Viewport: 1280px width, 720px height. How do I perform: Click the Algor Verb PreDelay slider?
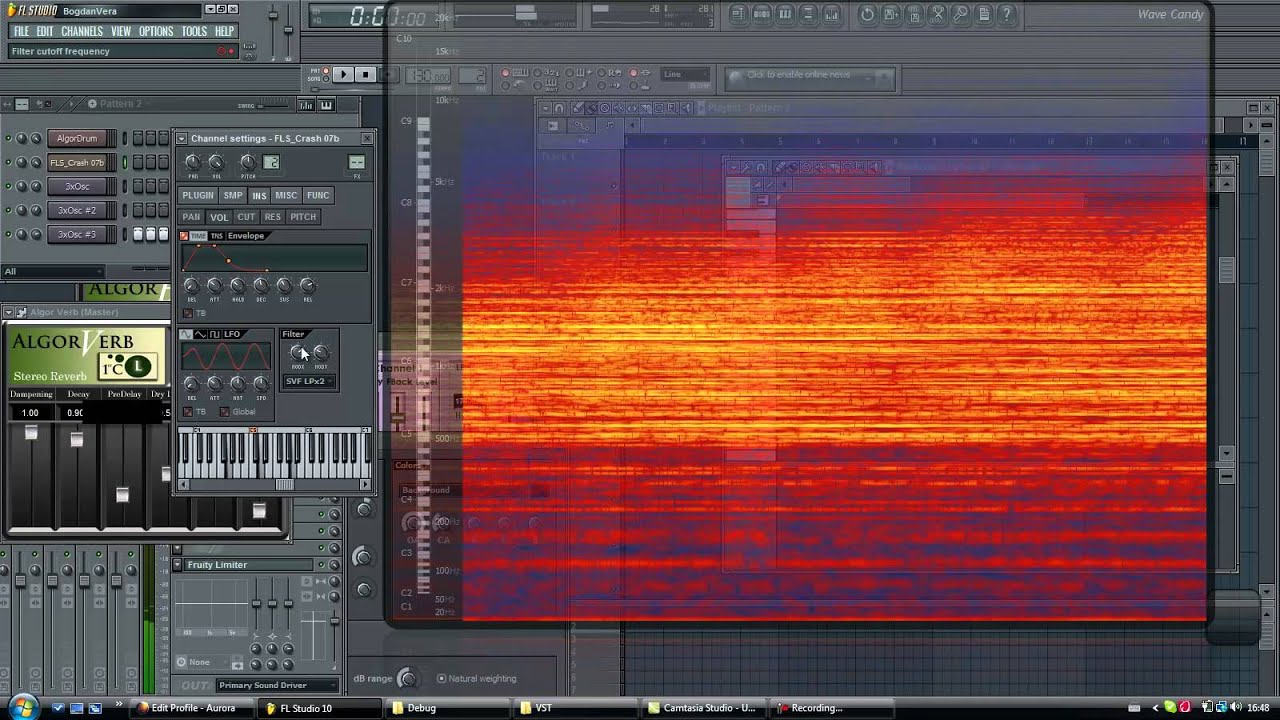(x=122, y=495)
